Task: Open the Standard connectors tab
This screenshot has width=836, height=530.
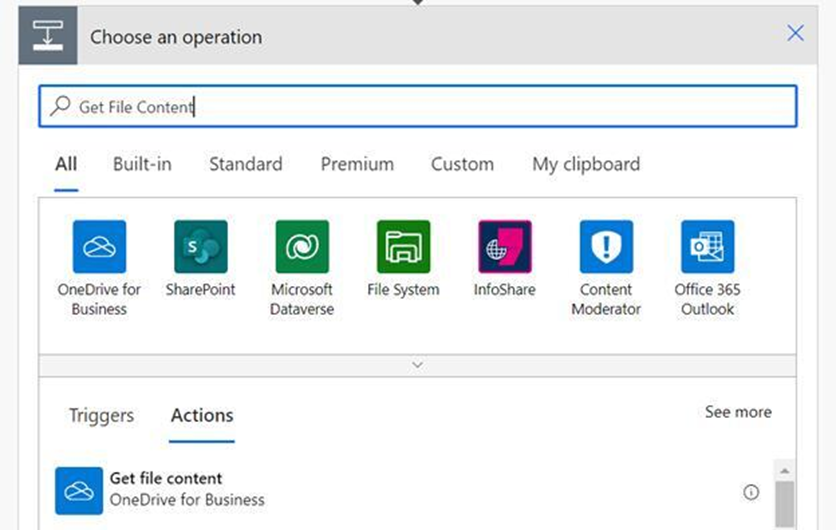Action: 246,164
